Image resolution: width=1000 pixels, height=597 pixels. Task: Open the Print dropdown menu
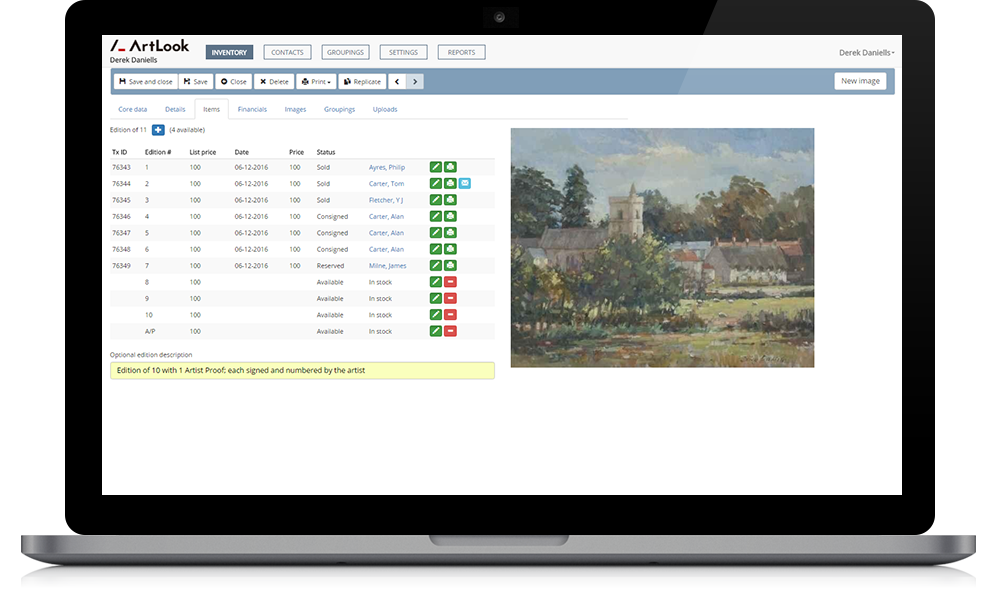point(316,82)
